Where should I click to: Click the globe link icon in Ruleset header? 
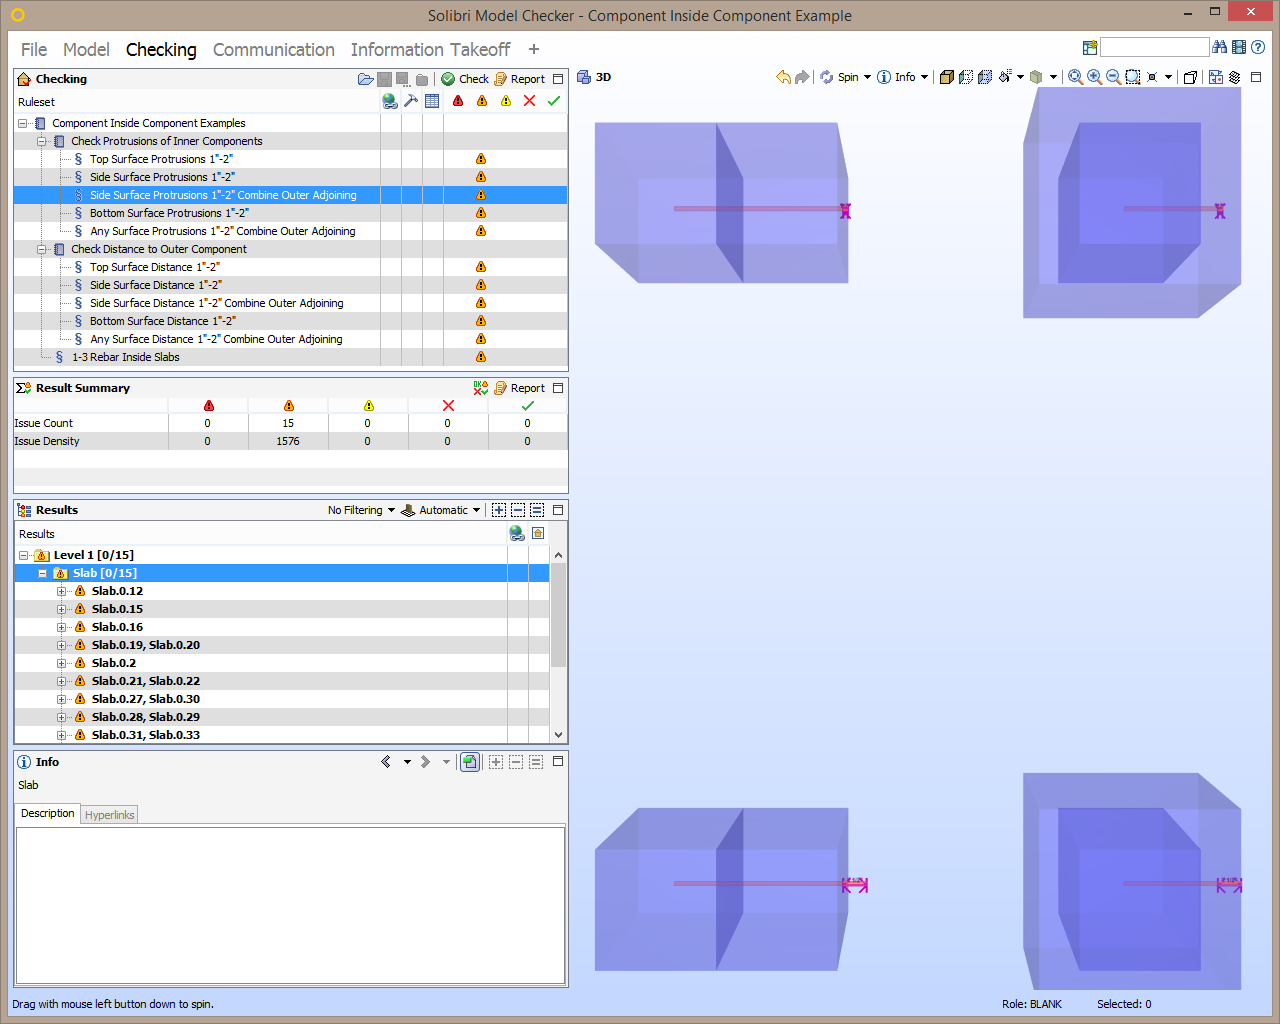[x=390, y=101]
